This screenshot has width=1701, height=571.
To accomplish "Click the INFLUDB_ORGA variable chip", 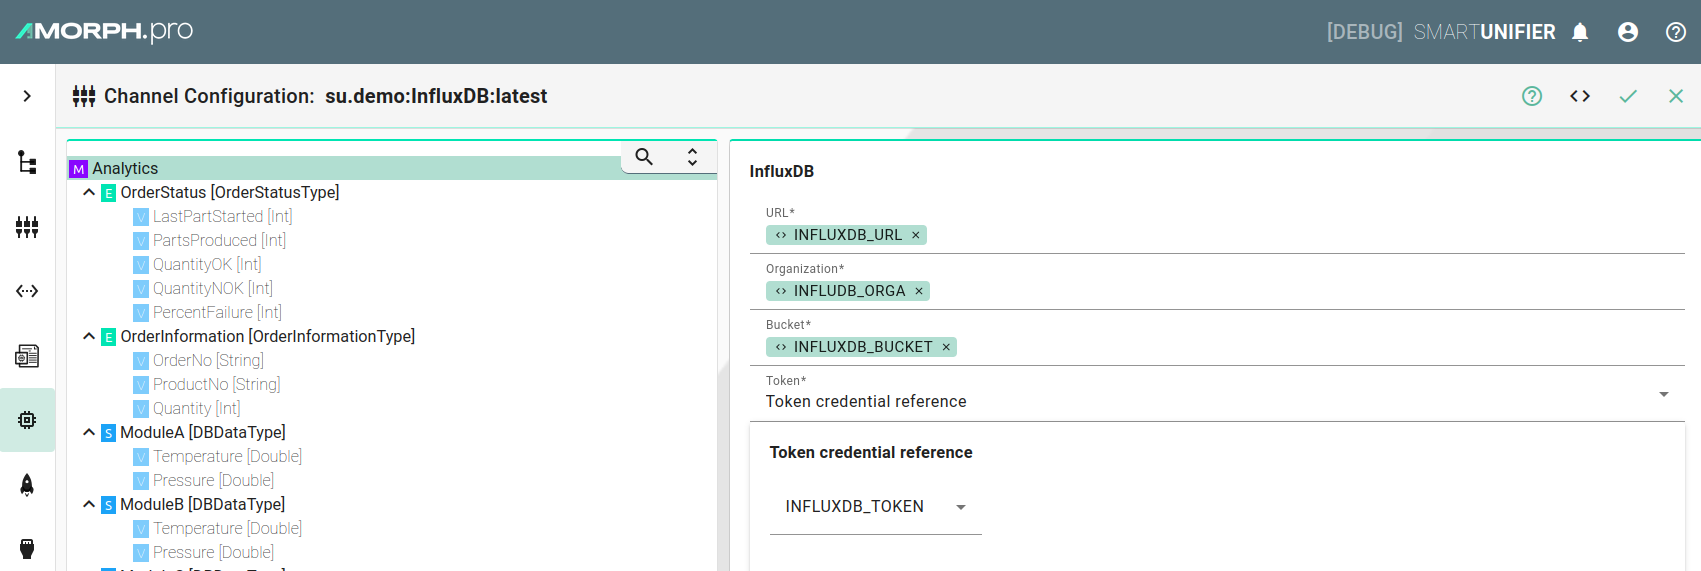I will [848, 291].
